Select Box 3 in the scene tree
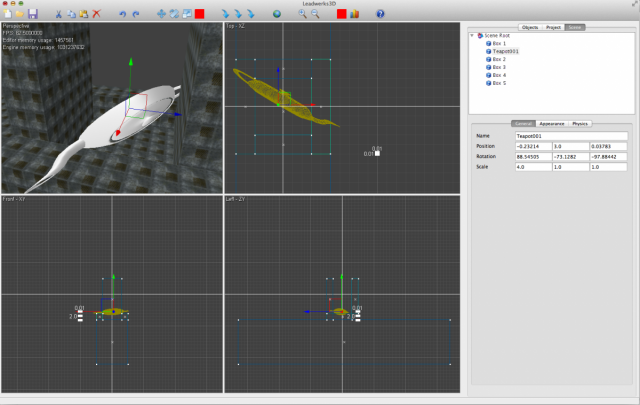Image resolution: width=640 pixels, height=405 pixels. (x=498, y=67)
